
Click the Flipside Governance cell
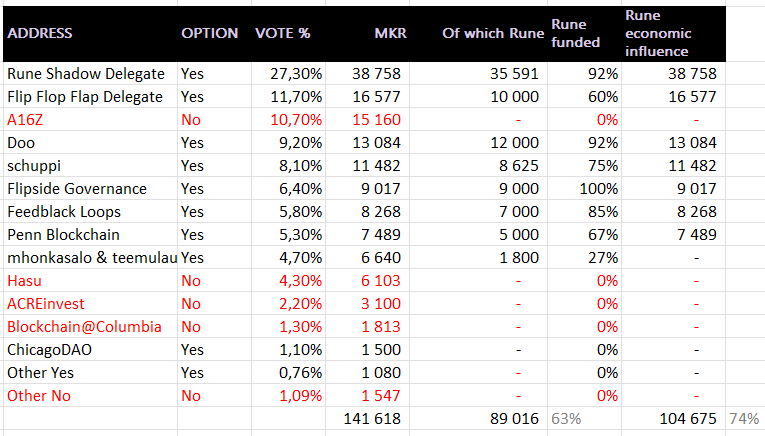pyautogui.click(x=77, y=189)
